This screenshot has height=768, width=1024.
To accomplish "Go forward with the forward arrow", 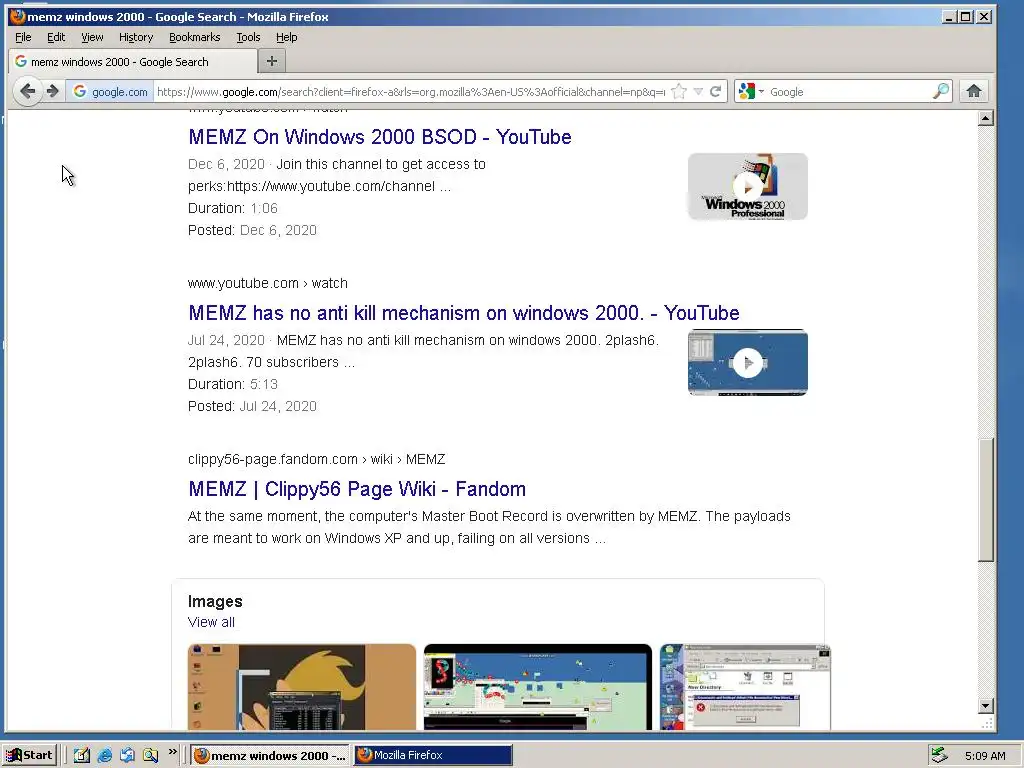I will [53, 91].
